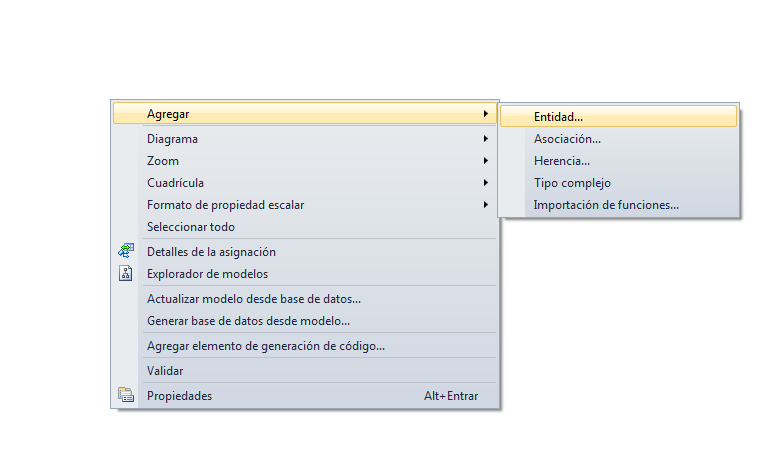Image resolution: width=758 pixels, height=453 pixels.
Task: Click the Propiedades icon
Action: [x=126, y=395]
